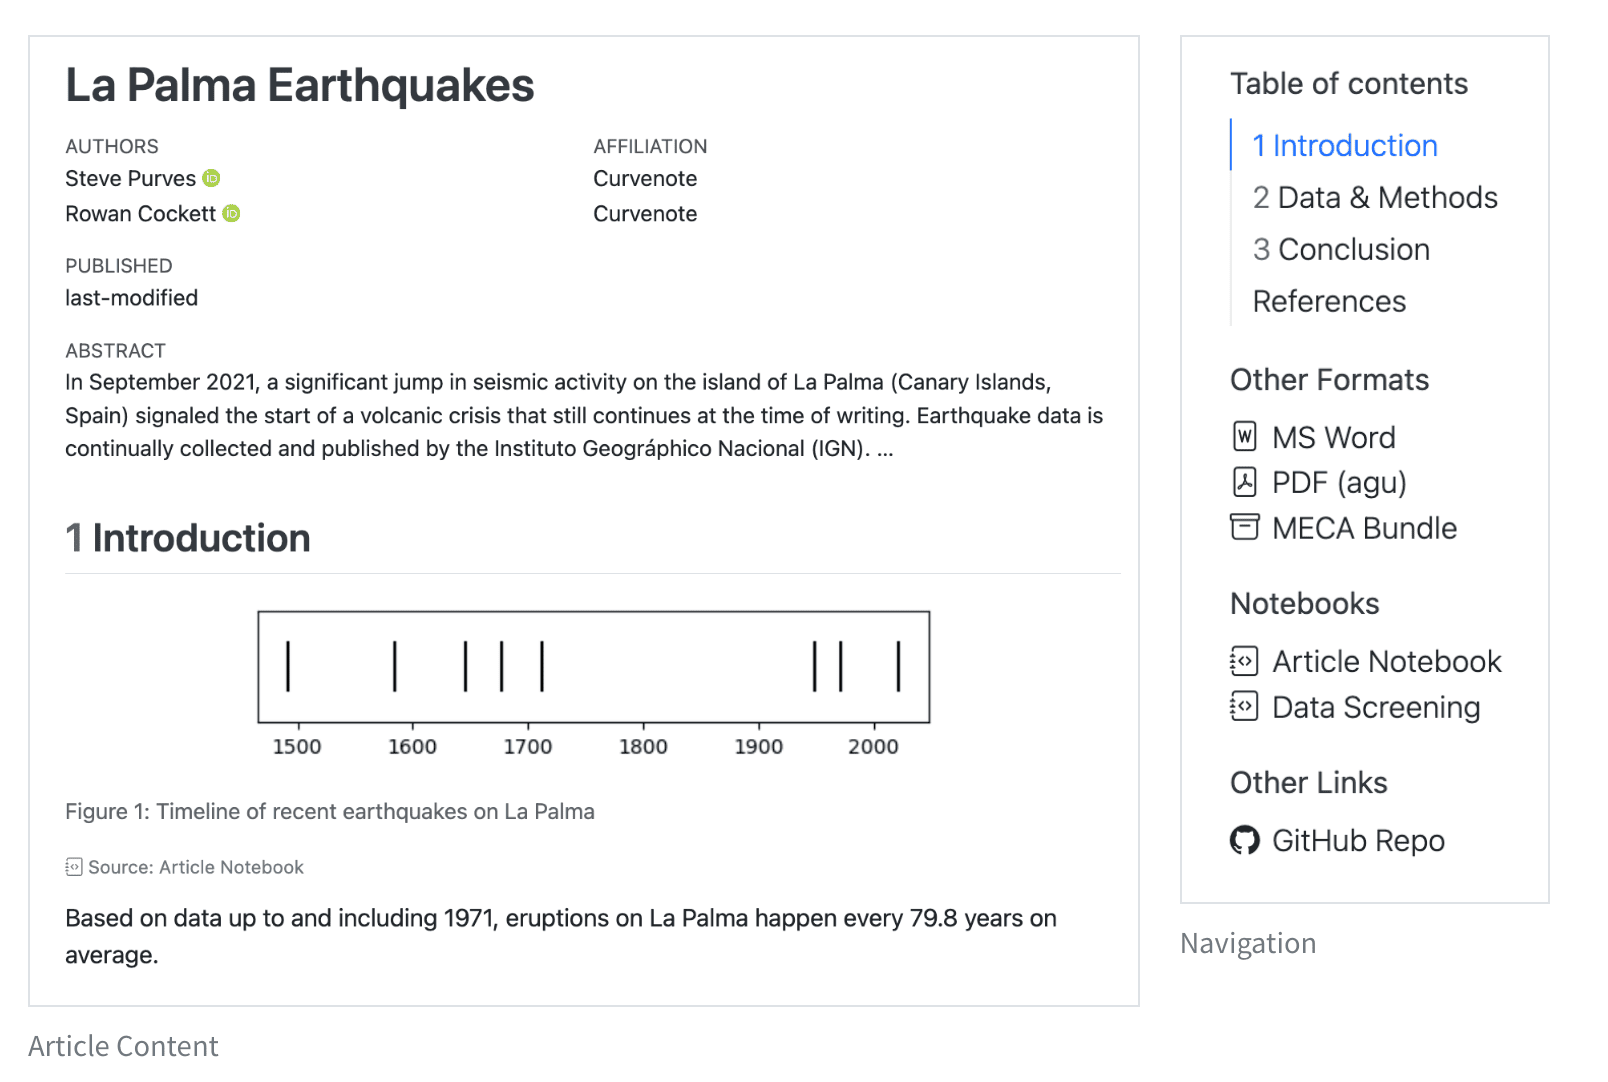Download the MS Word format
Viewport: 1608px width, 1082px height.
click(1332, 438)
